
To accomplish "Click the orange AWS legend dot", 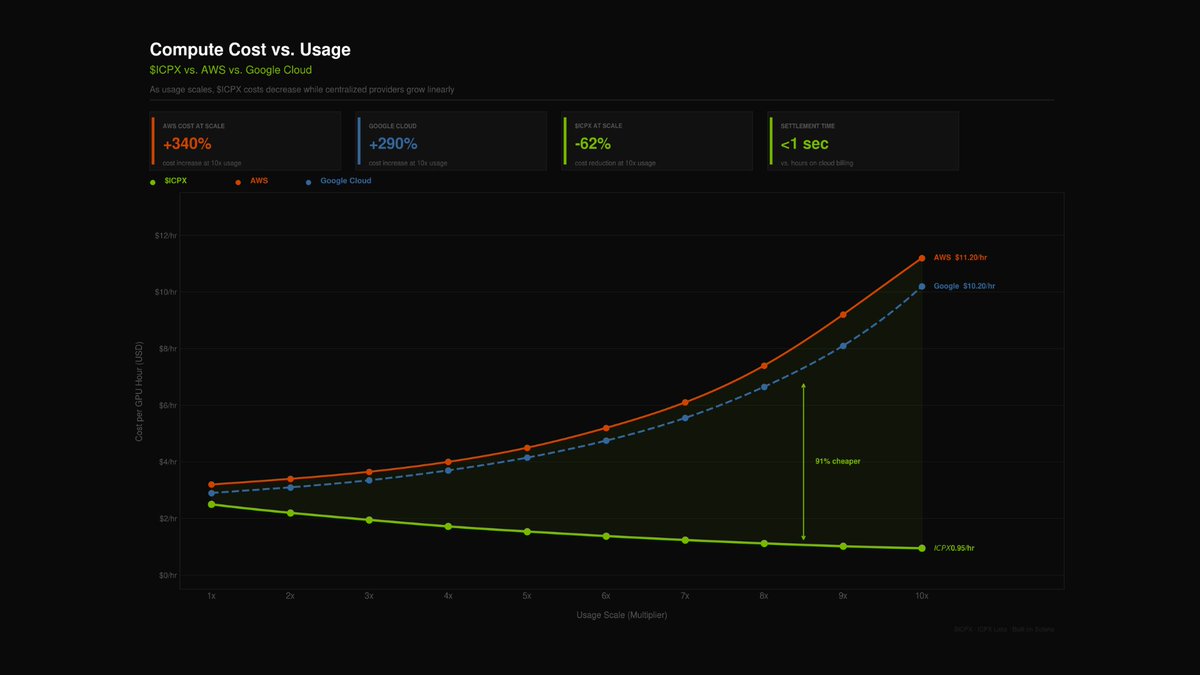I will point(238,182).
